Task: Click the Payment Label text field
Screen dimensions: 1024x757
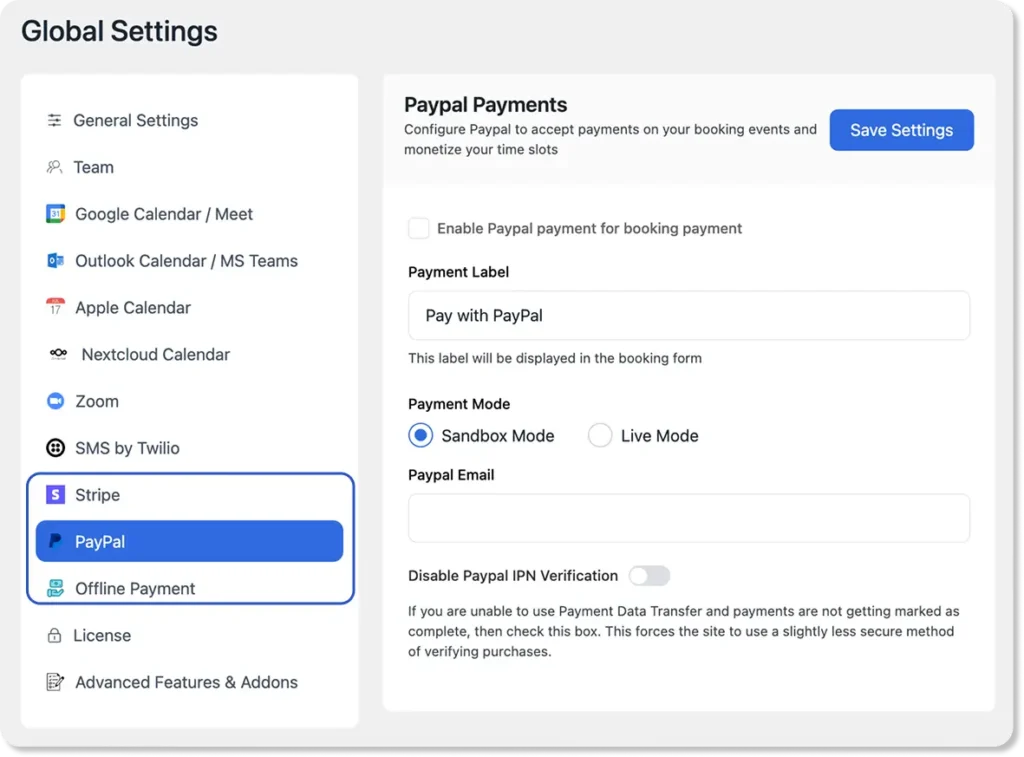Action: (x=689, y=316)
